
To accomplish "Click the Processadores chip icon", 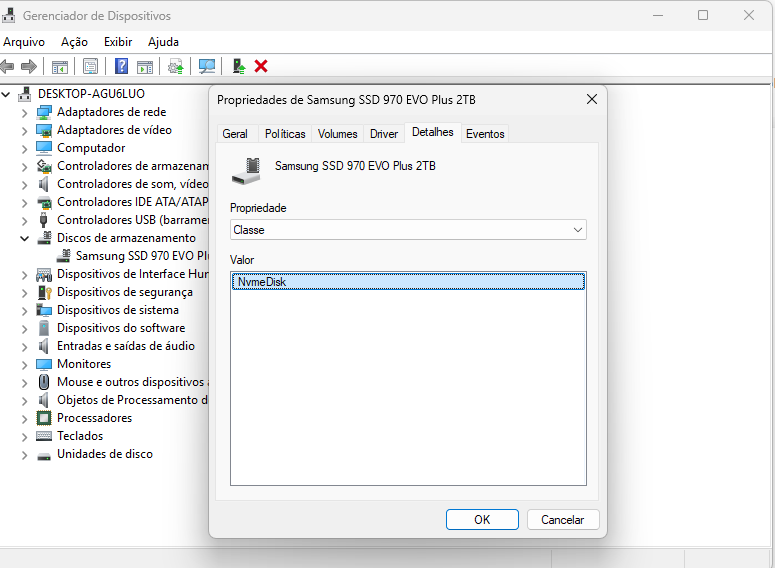I will coord(44,418).
